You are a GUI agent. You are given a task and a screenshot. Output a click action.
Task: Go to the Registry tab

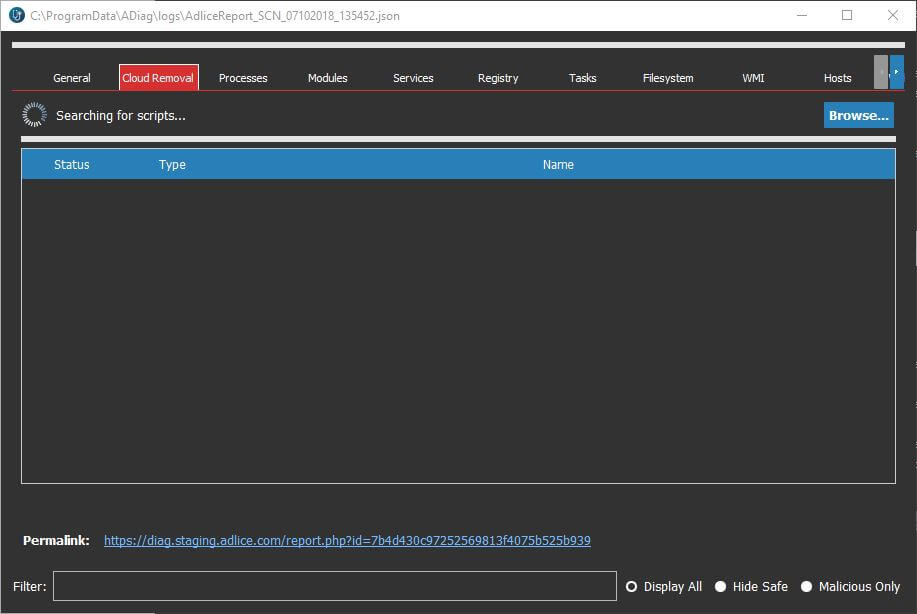498,78
